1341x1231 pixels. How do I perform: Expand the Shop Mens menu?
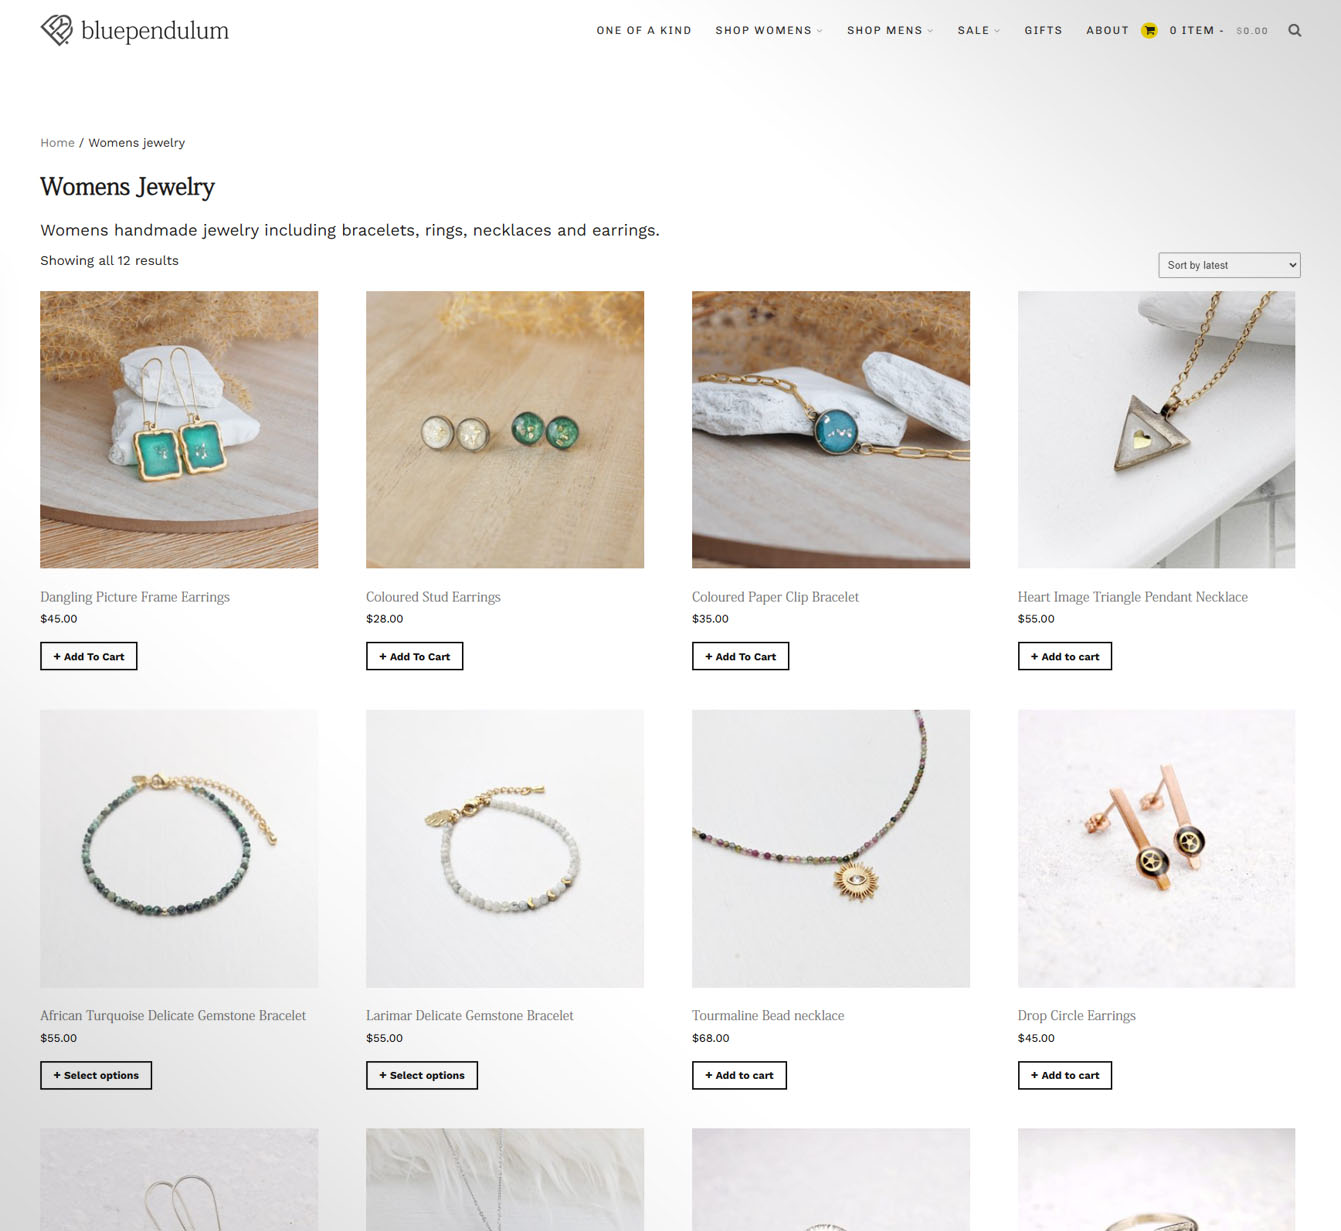click(x=890, y=31)
